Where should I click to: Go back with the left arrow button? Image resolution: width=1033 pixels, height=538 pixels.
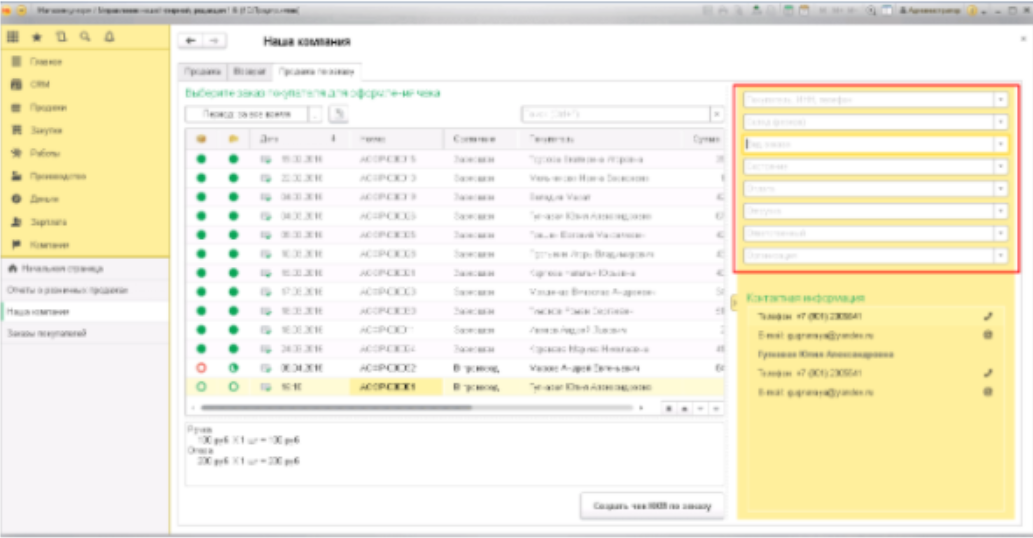[191, 41]
